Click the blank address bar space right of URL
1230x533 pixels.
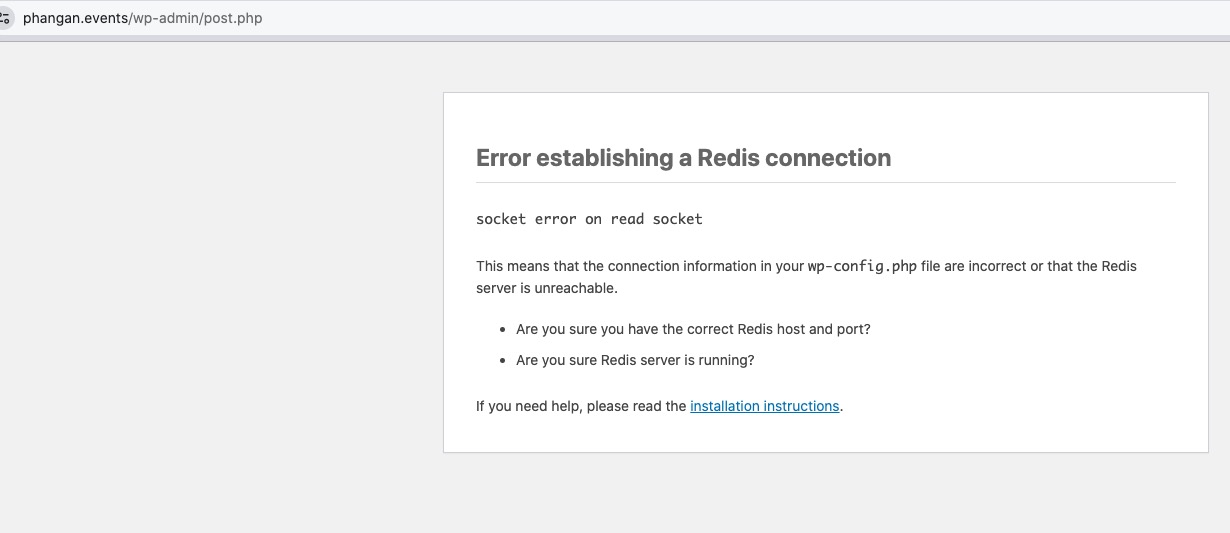tap(740, 18)
